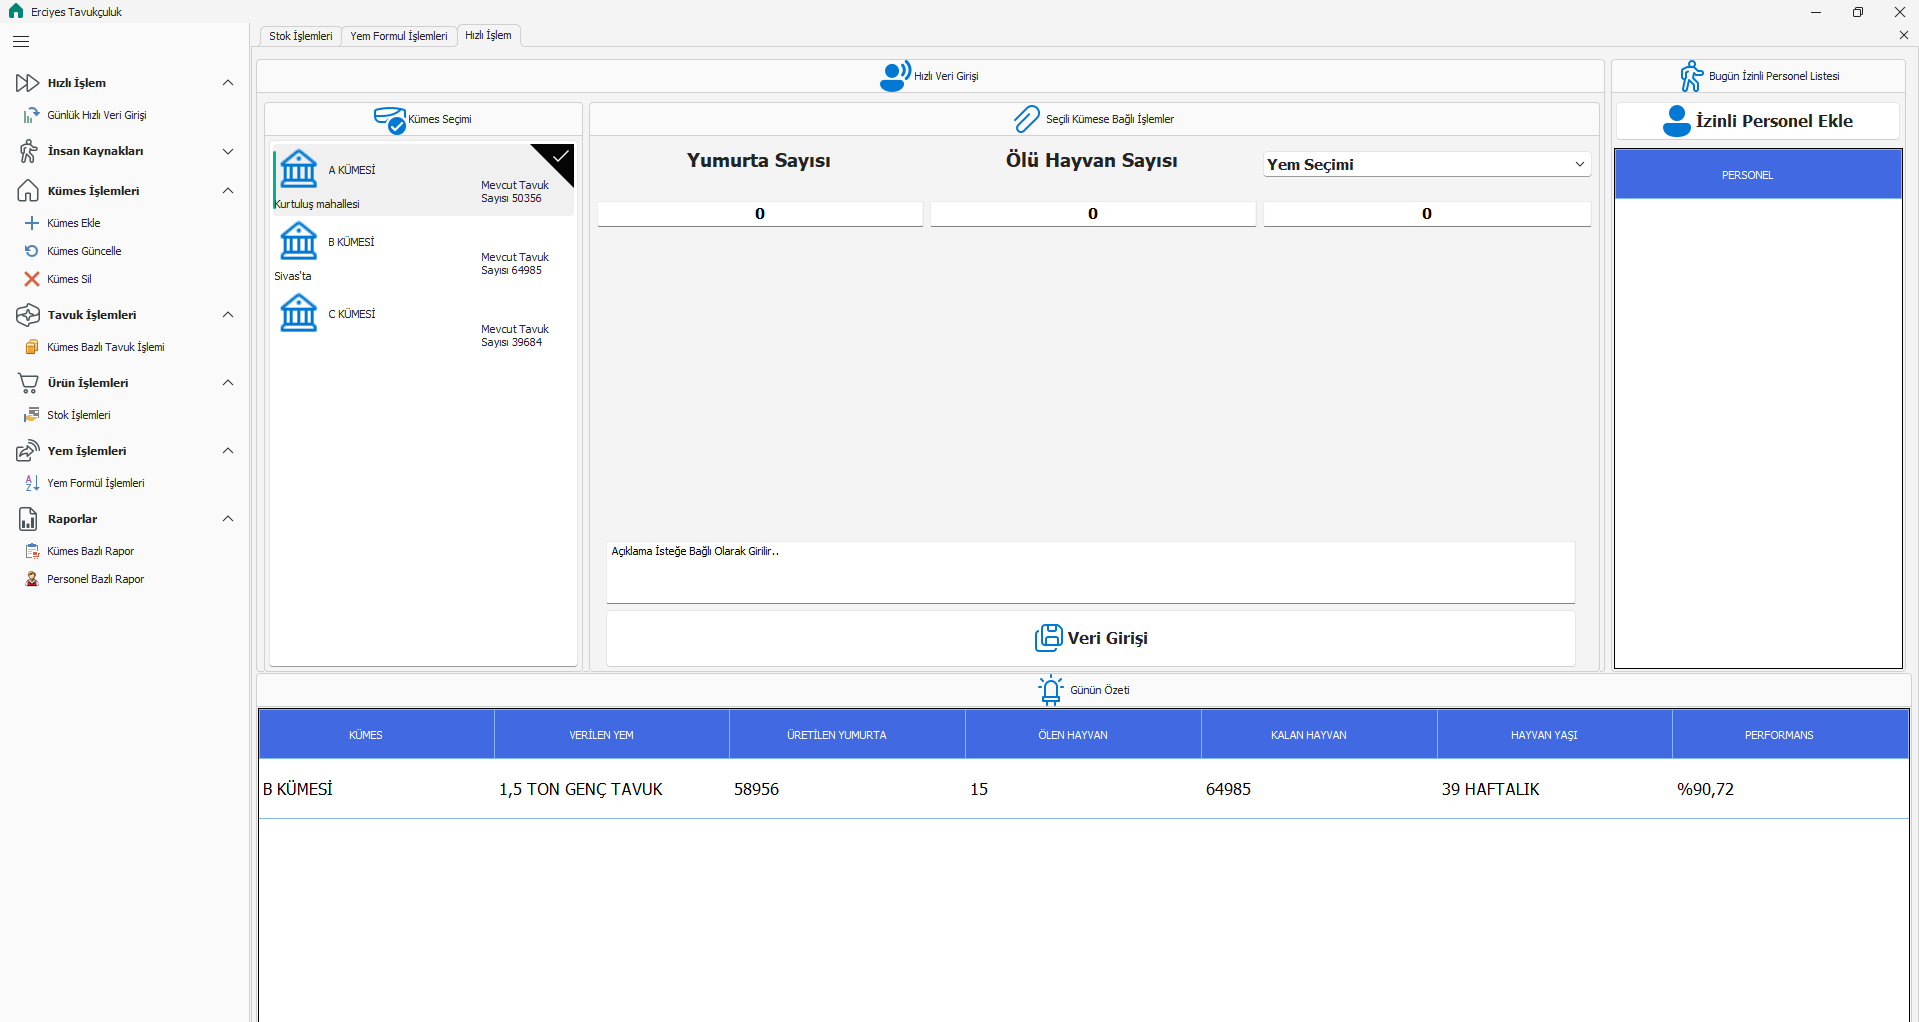Click the Kümes Seçimi header icon

[390, 120]
